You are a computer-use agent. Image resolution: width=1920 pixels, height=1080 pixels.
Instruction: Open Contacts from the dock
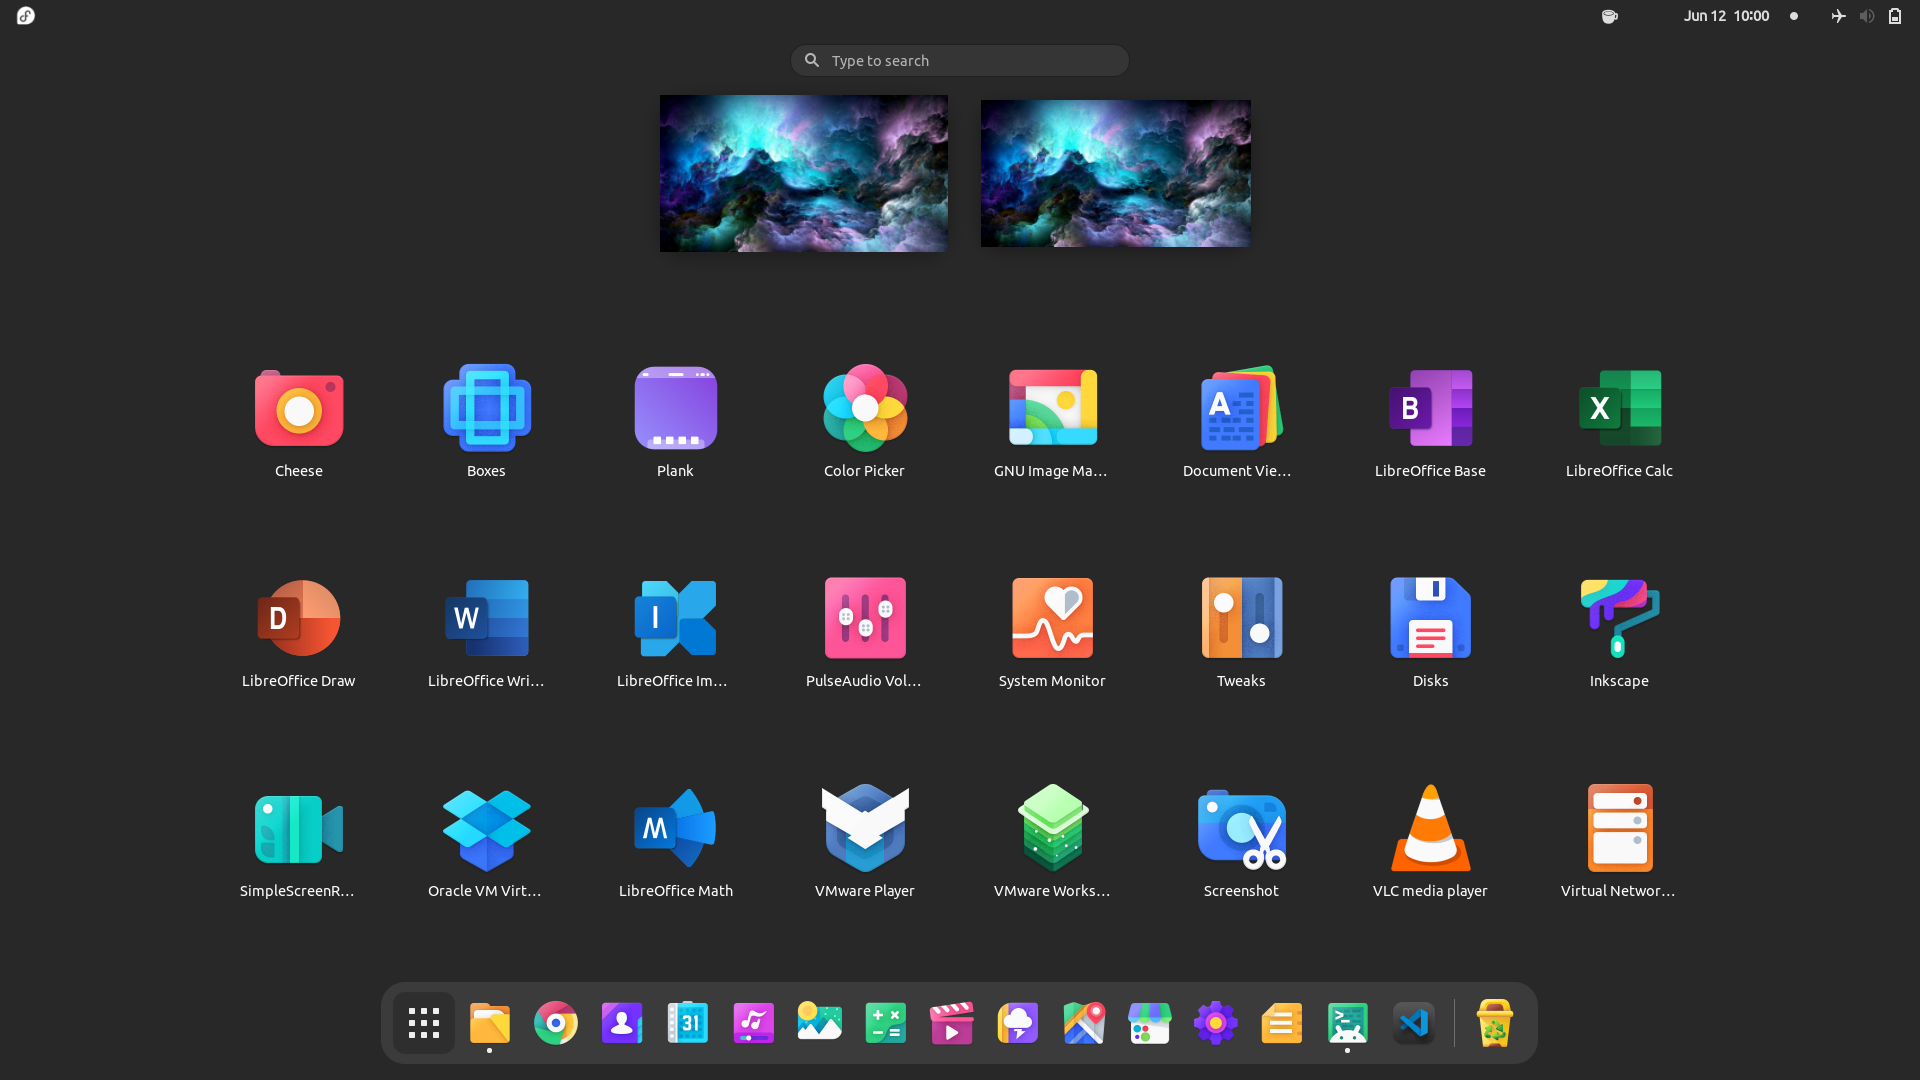622,1023
